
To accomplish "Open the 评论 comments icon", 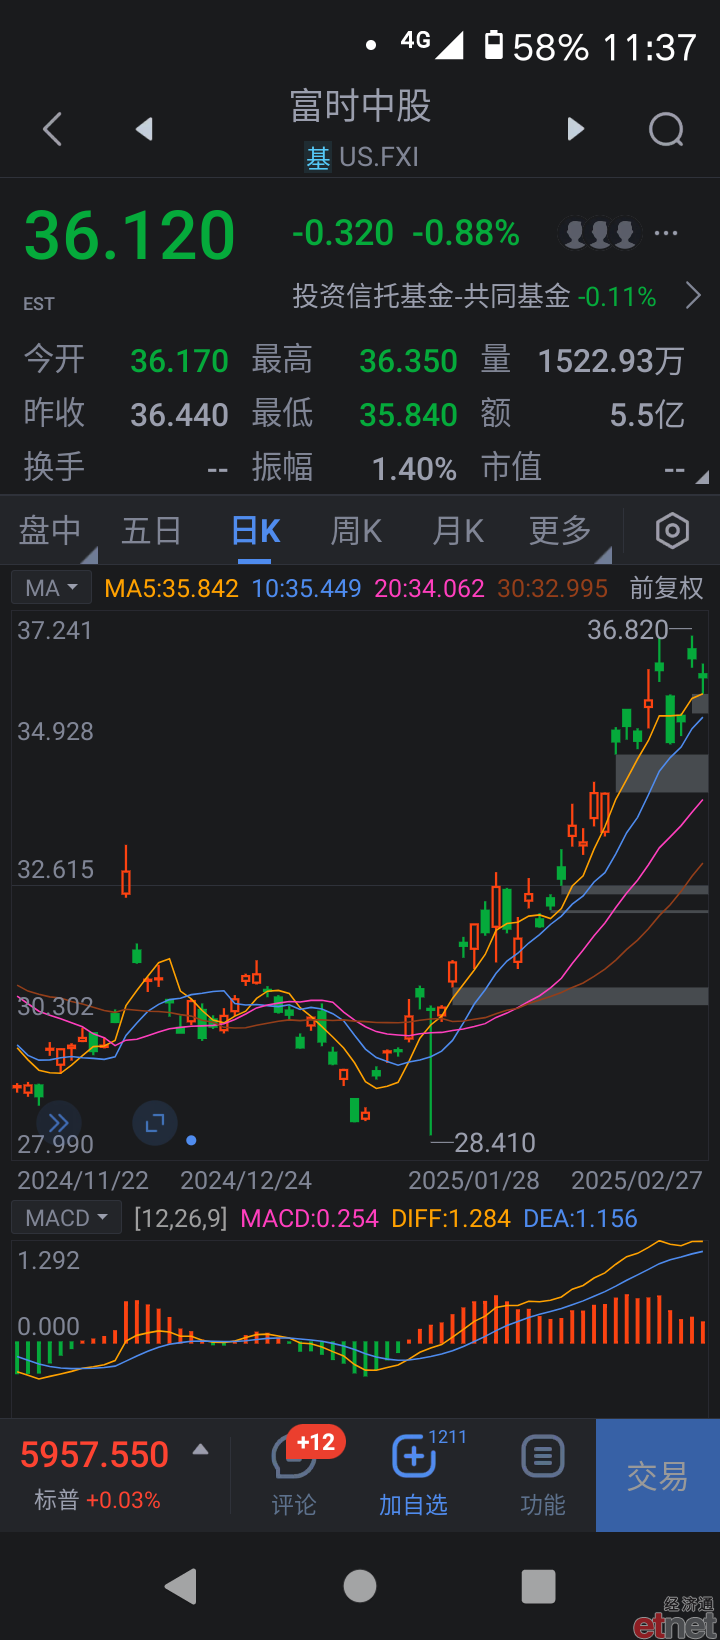I will 294,1476.
